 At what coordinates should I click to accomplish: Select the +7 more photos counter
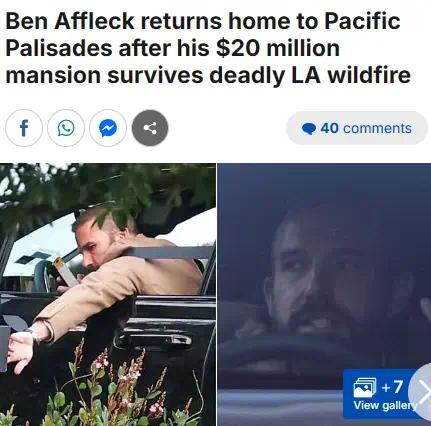(392, 387)
